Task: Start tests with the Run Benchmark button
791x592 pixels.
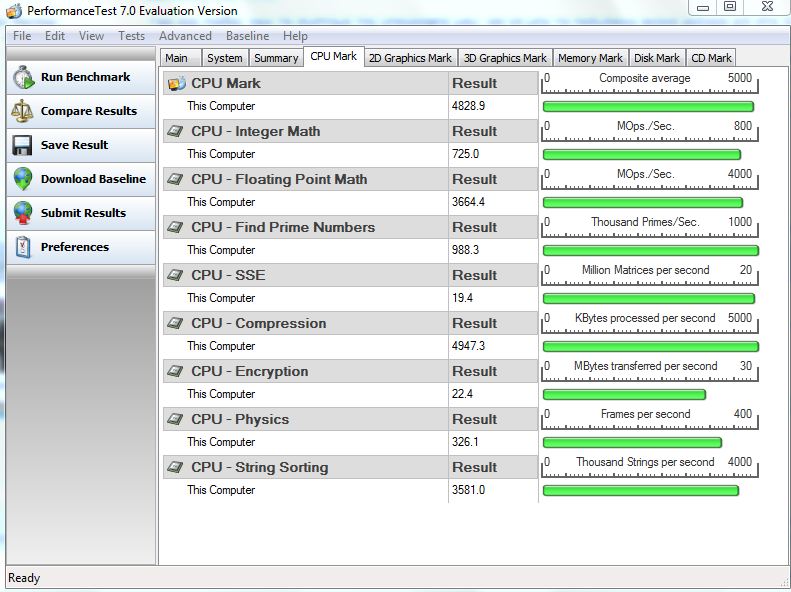Action: tap(81, 77)
